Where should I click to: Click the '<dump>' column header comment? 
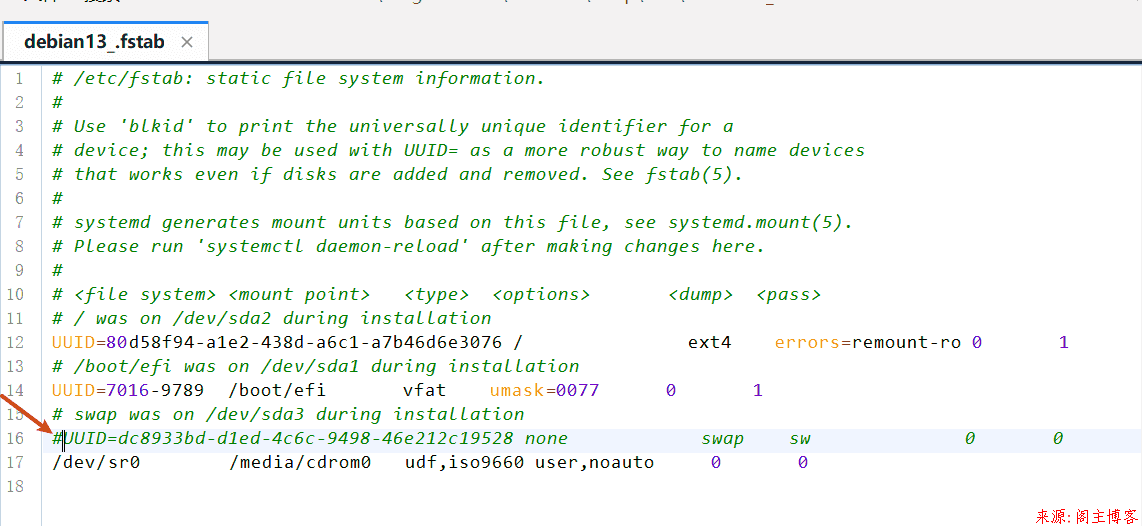(x=701, y=294)
